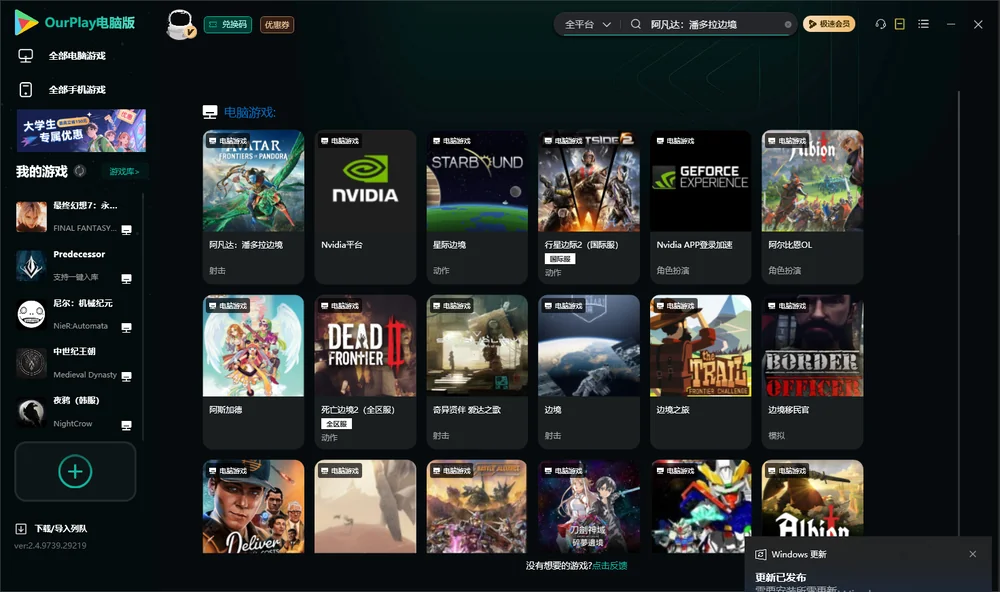This screenshot has width=1000, height=592.
Task: Click the OurPlay logo icon
Action: tap(26, 22)
